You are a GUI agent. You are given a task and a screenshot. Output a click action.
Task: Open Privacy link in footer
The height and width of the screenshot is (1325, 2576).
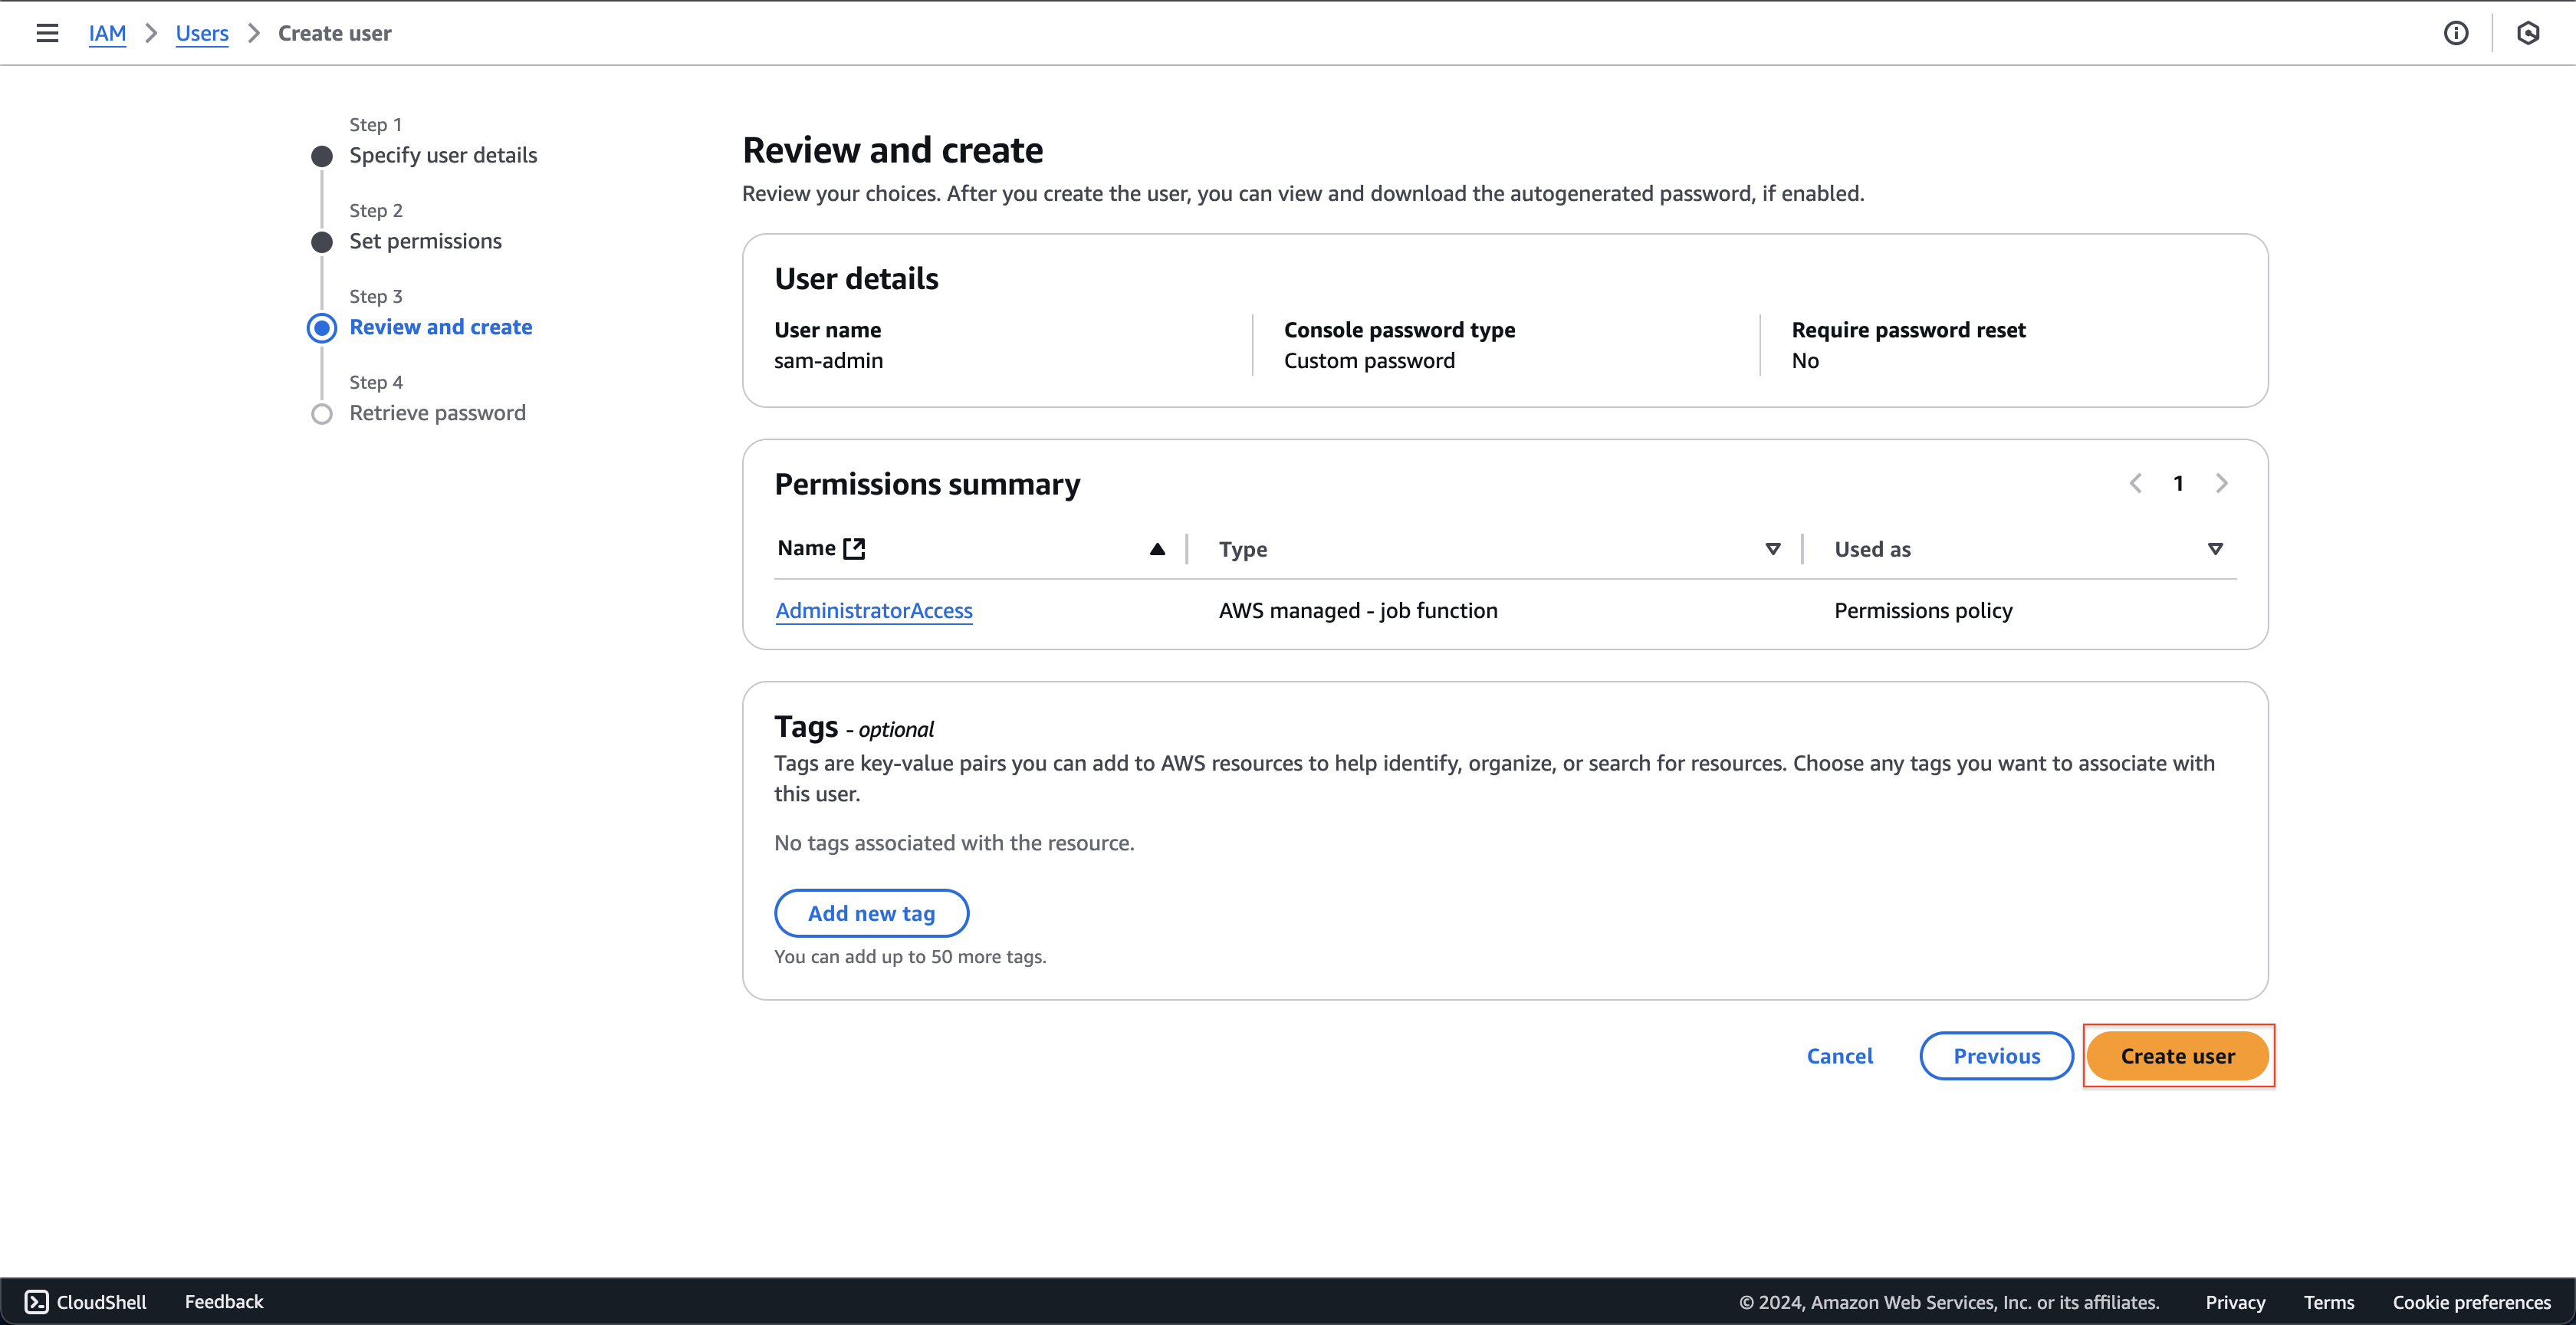2235,1302
